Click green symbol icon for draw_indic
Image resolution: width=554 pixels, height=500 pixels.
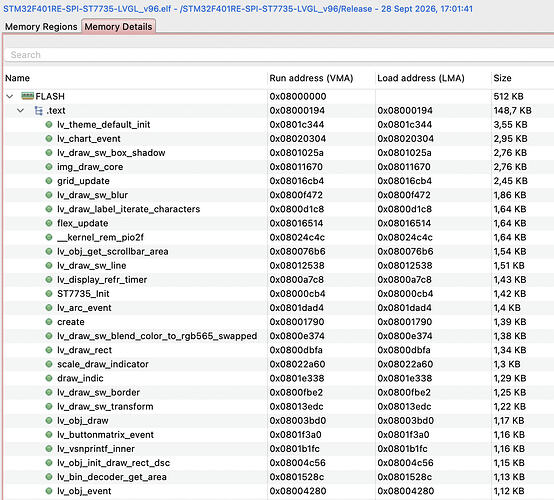click(x=49, y=378)
